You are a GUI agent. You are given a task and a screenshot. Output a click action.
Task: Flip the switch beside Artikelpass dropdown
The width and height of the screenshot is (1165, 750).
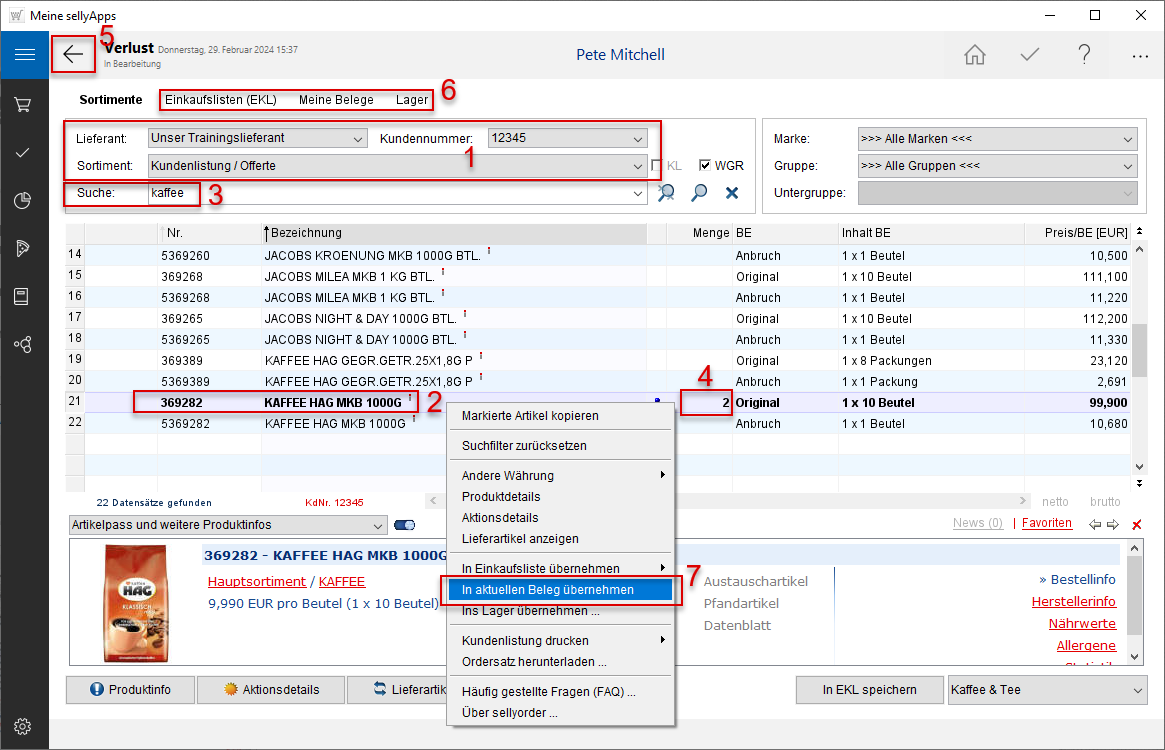pyautogui.click(x=405, y=525)
